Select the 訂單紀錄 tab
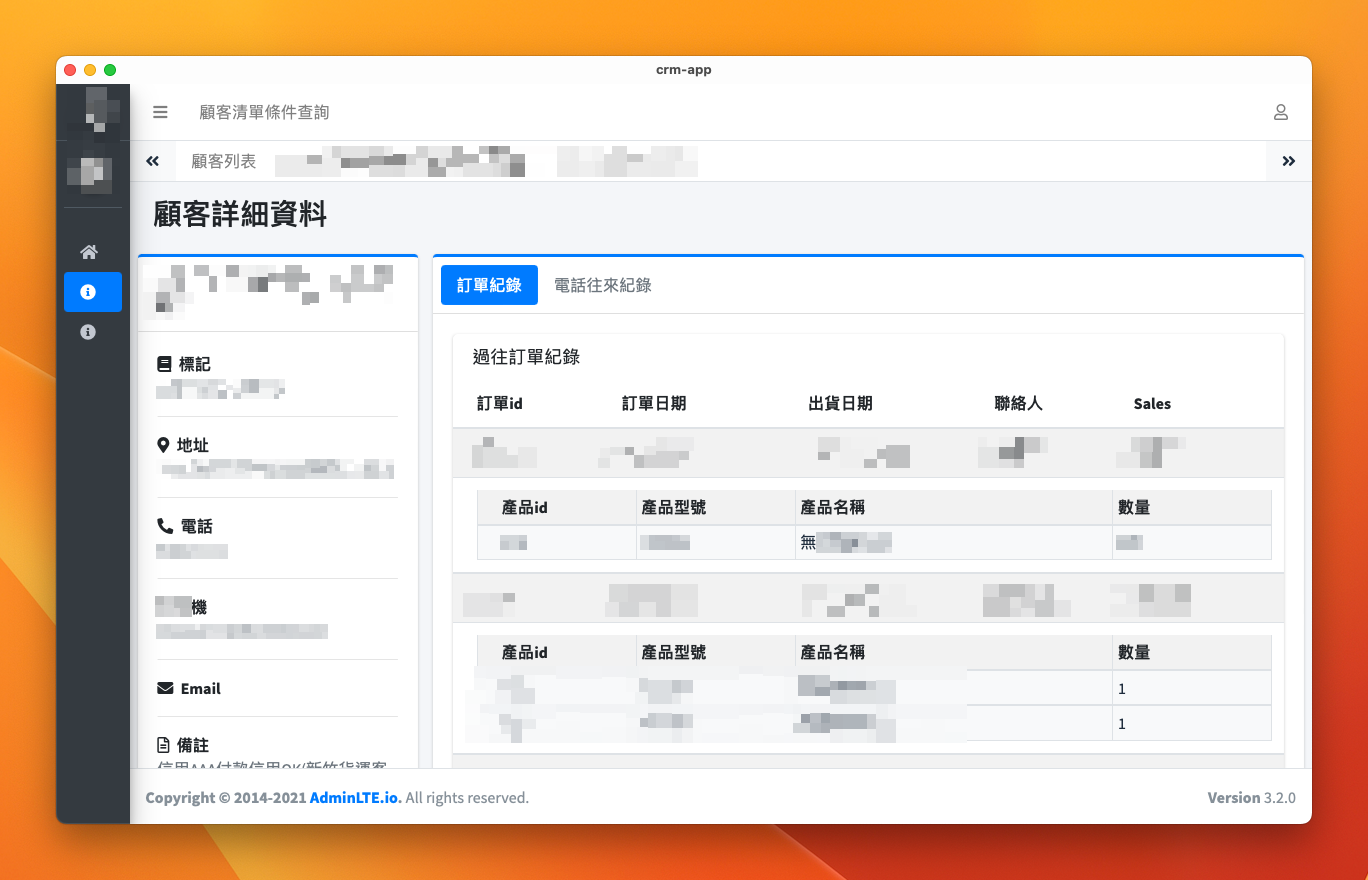 click(489, 285)
